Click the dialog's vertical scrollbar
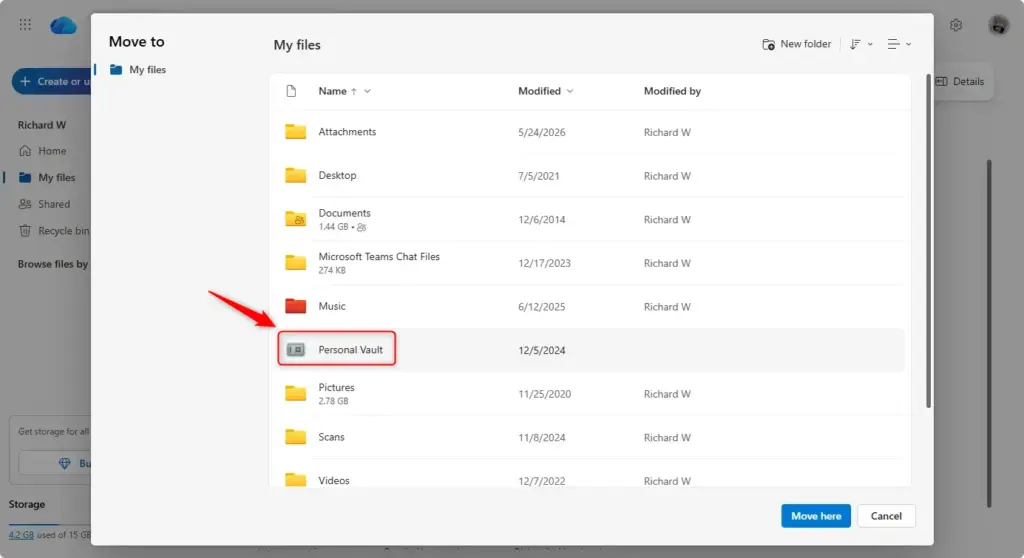The image size is (1024, 558). point(928,241)
